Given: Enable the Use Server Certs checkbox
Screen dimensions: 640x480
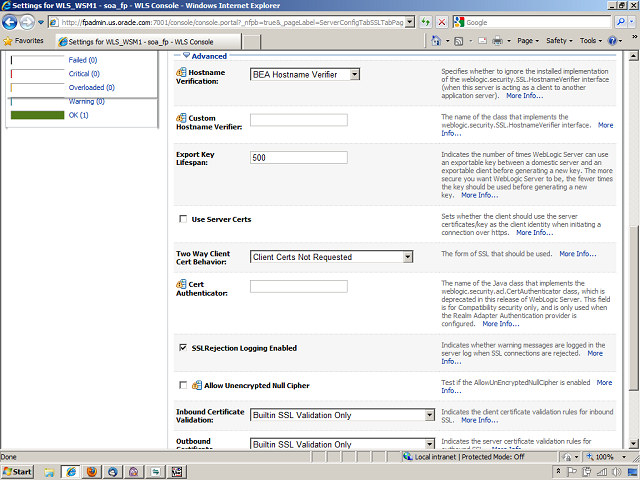Looking at the screenshot, I should tap(182, 218).
